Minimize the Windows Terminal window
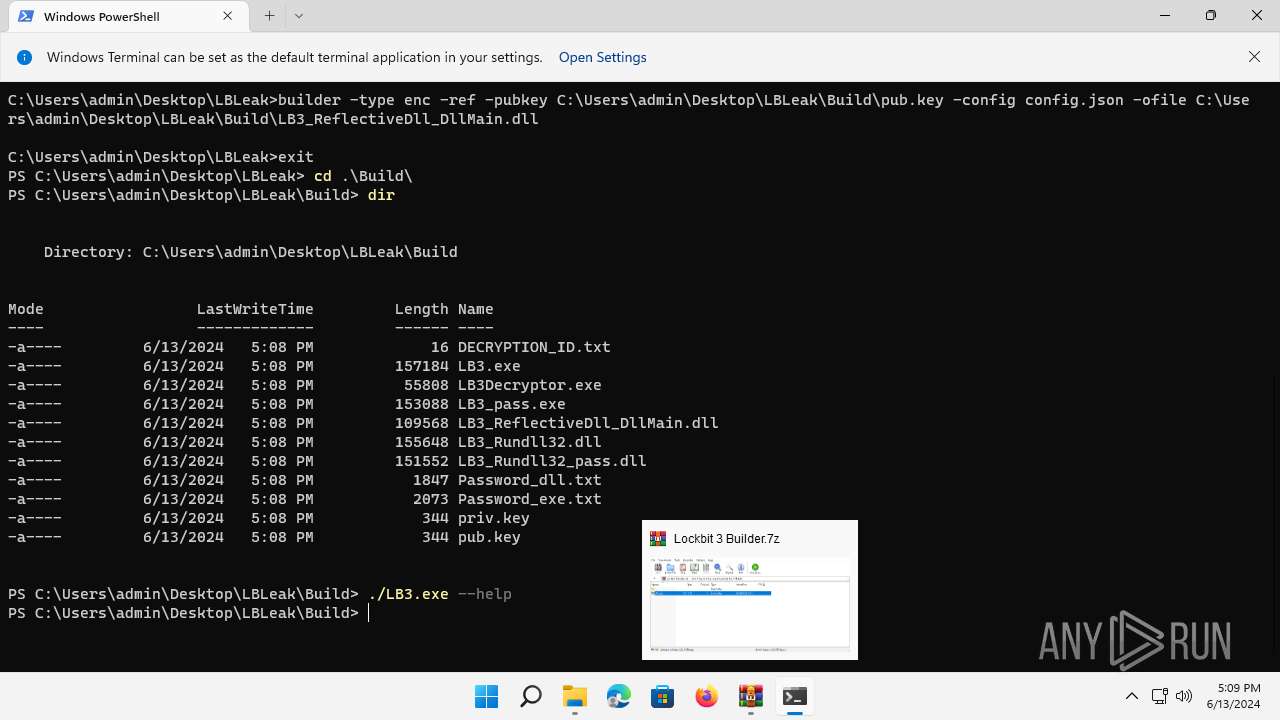The height and width of the screenshot is (720, 1280). coord(1165,16)
